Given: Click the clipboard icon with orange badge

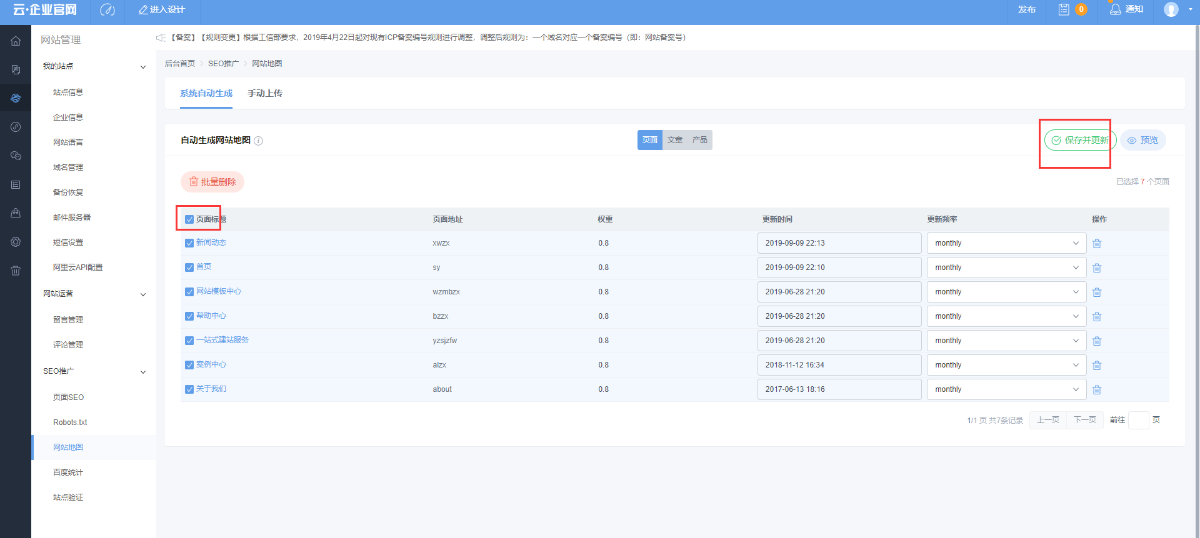Looking at the screenshot, I should pyautogui.click(x=1065, y=10).
